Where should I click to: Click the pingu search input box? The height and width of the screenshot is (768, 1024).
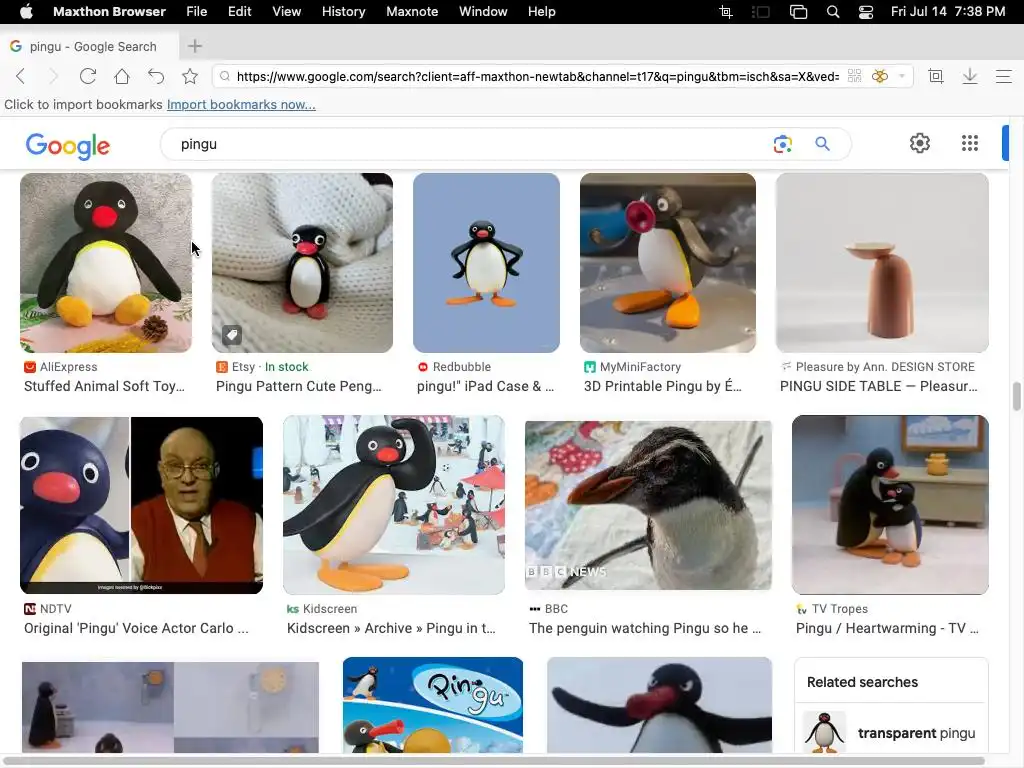click(x=470, y=144)
